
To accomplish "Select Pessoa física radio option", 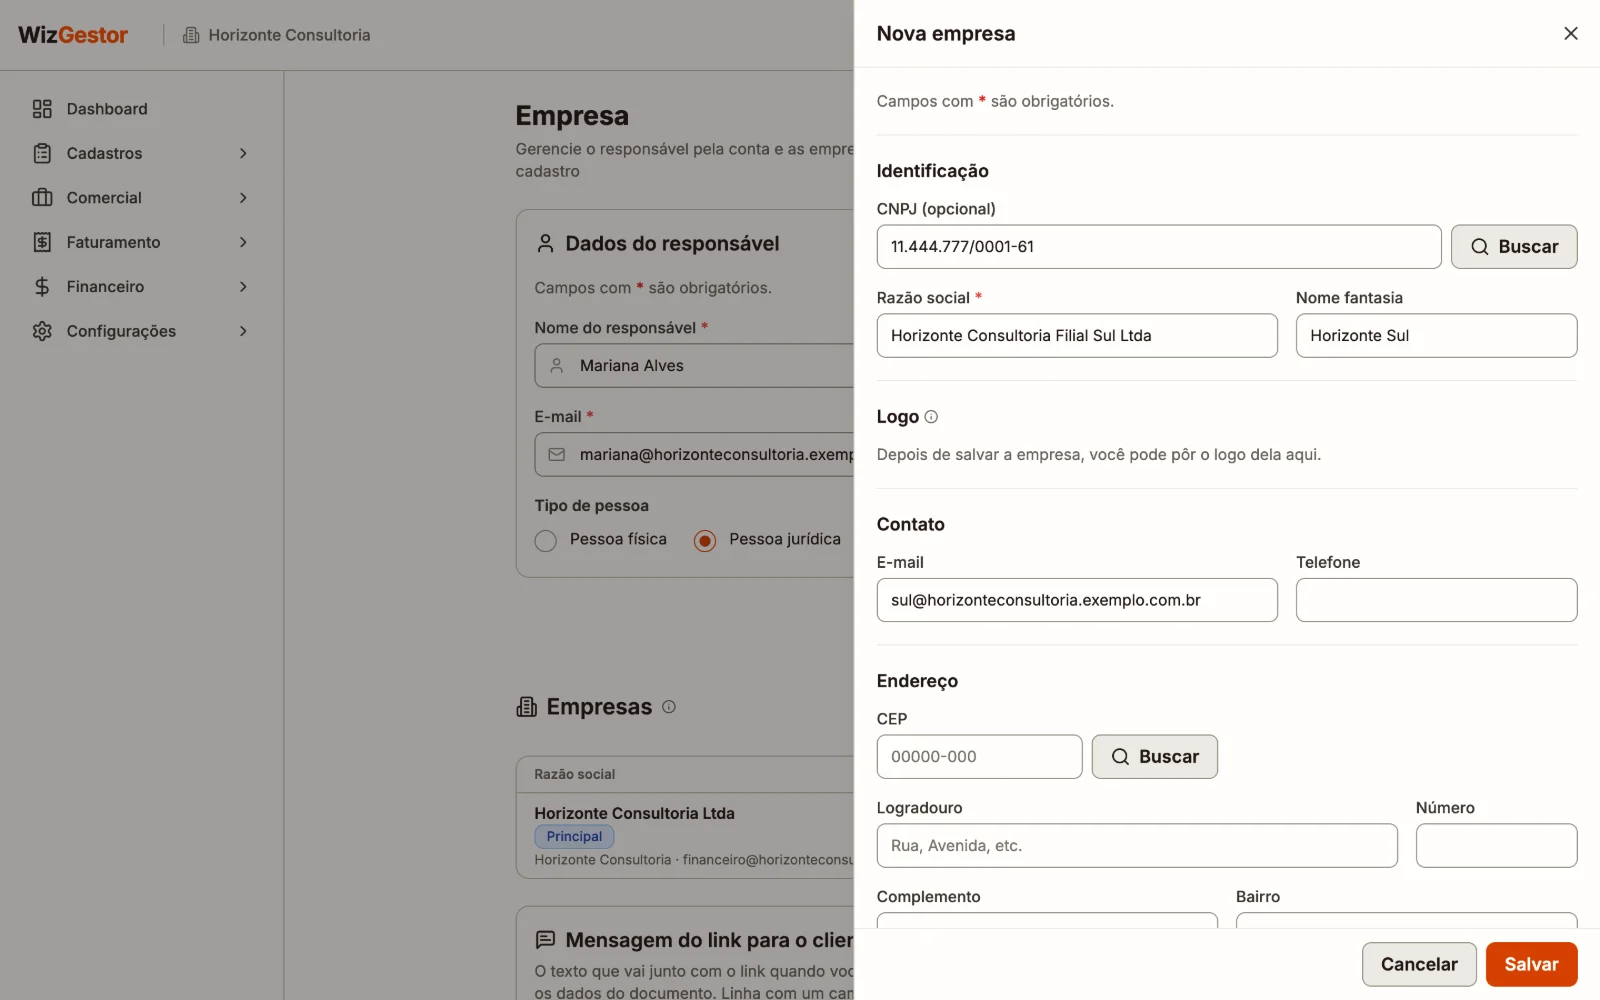I will (546, 541).
